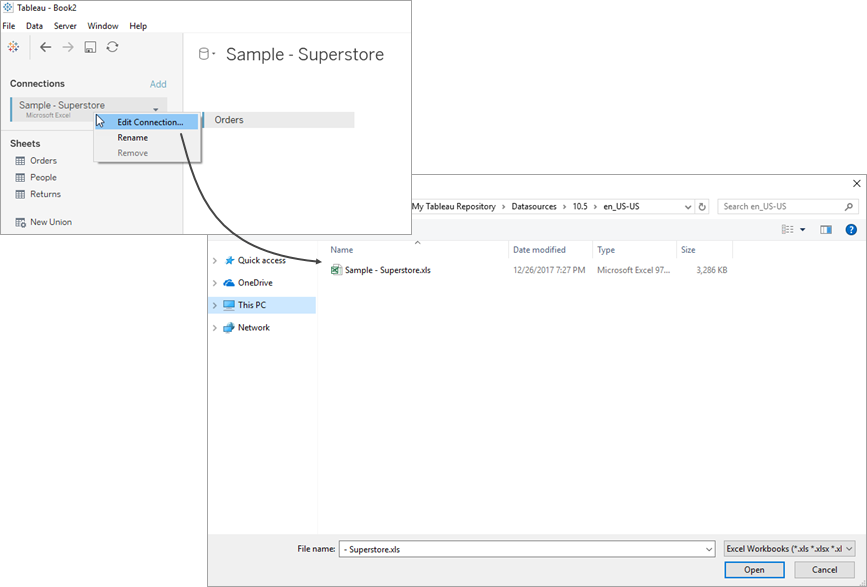
Task: Expand the OneDrive tree node
Action: tap(215, 282)
